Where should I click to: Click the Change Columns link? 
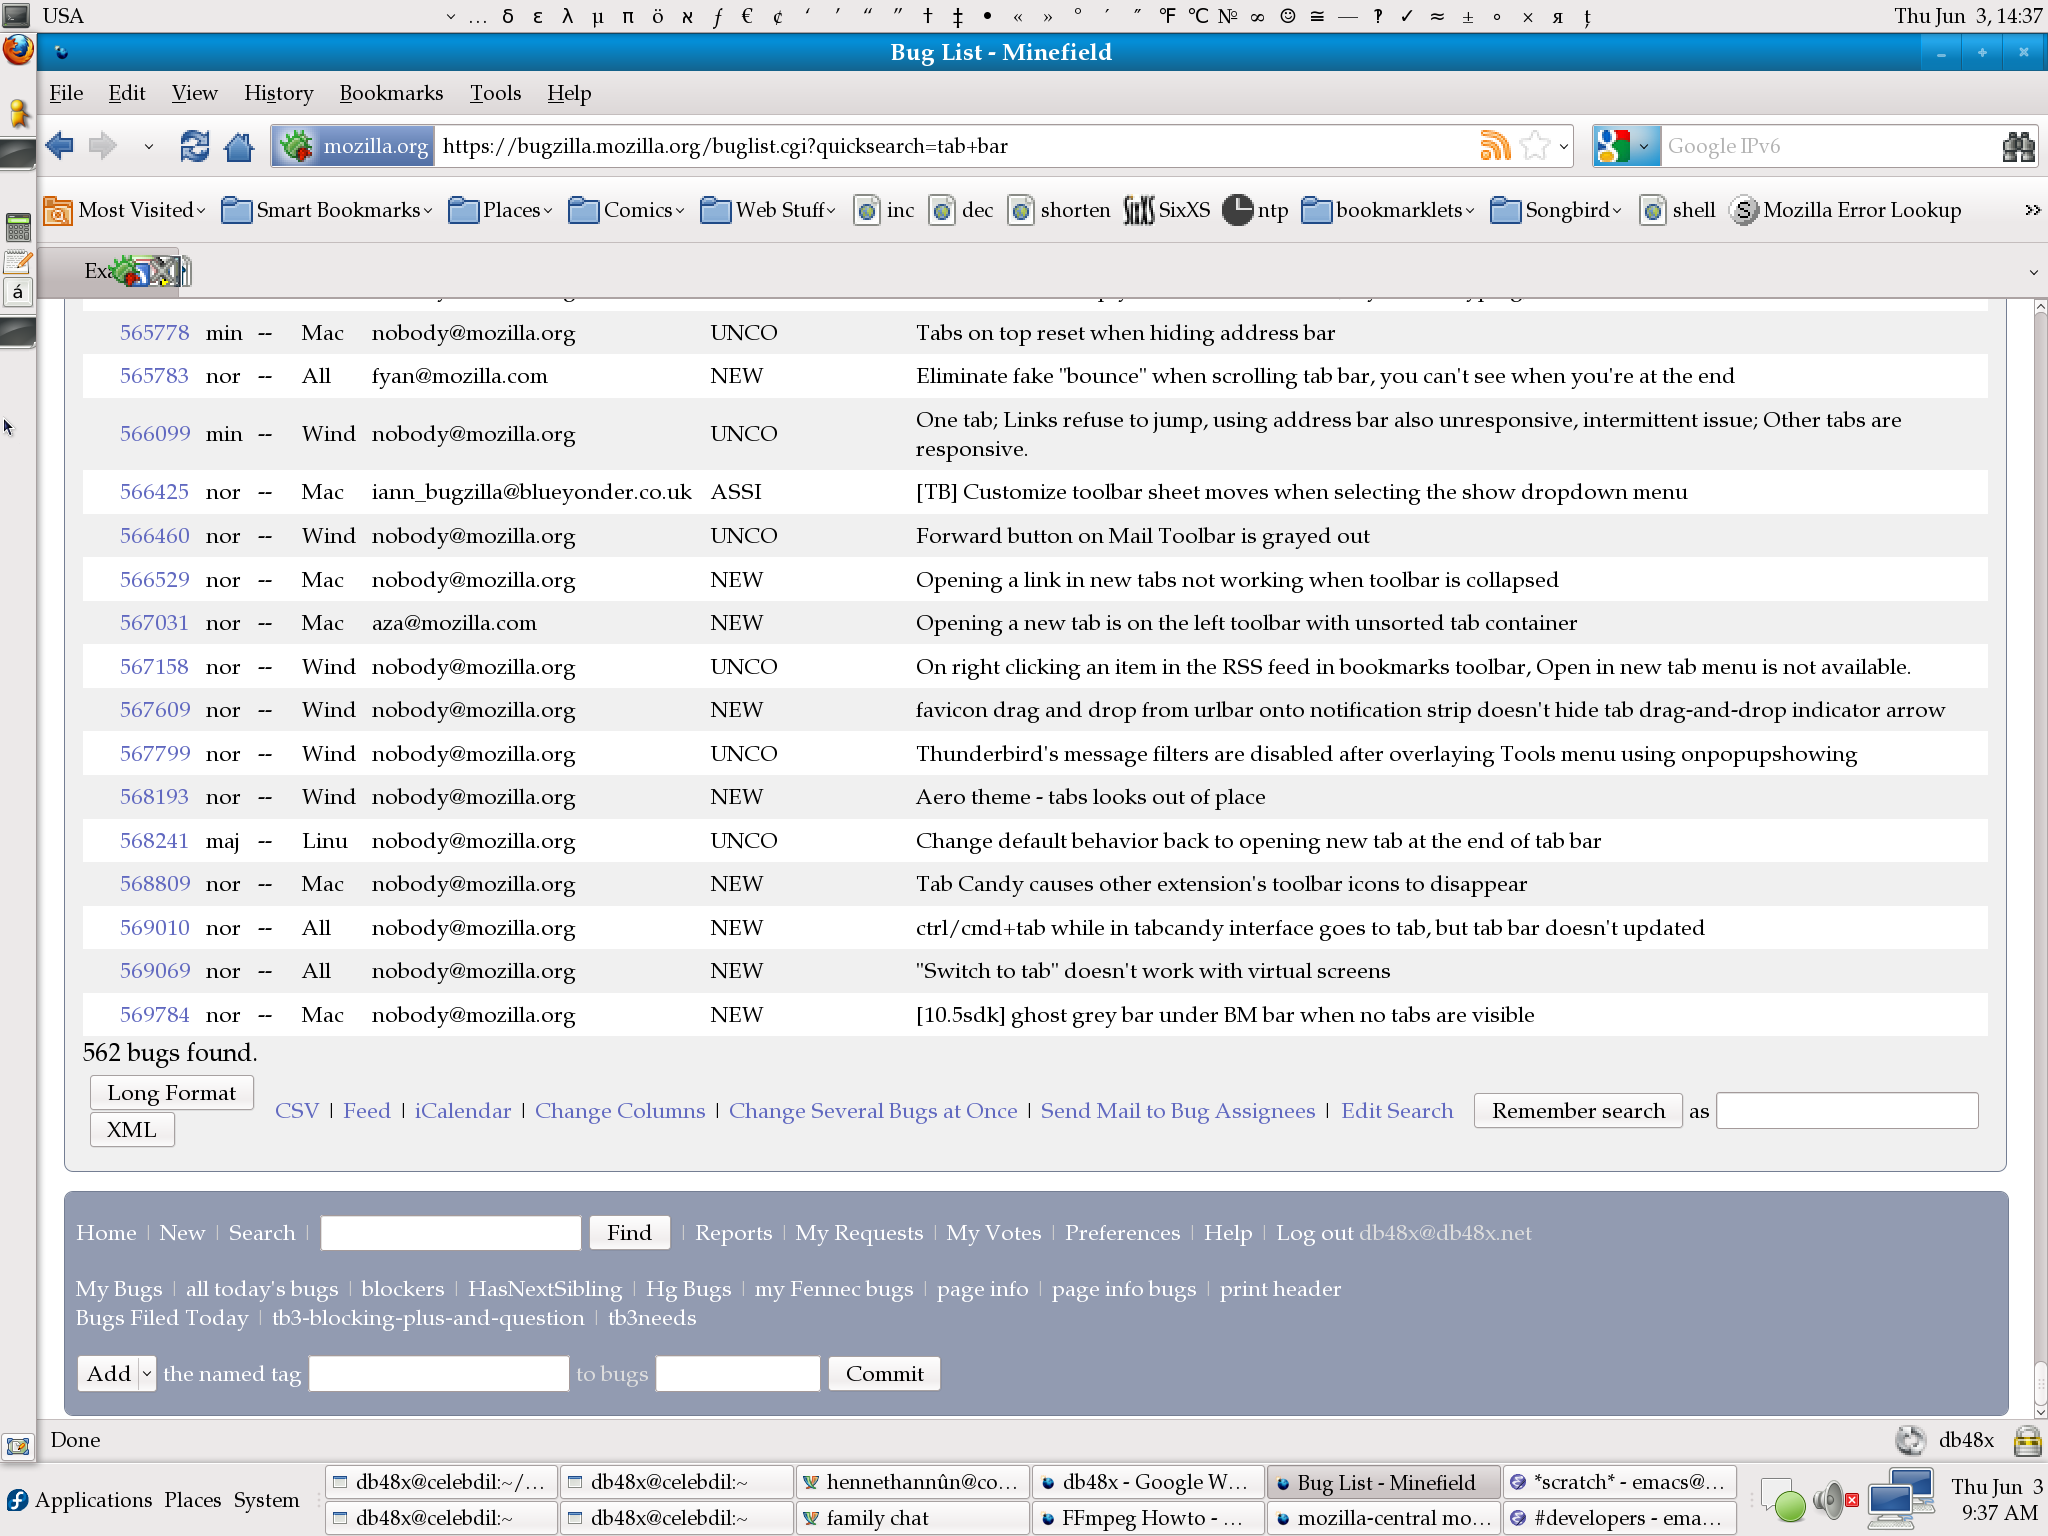click(x=620, y=1111)
